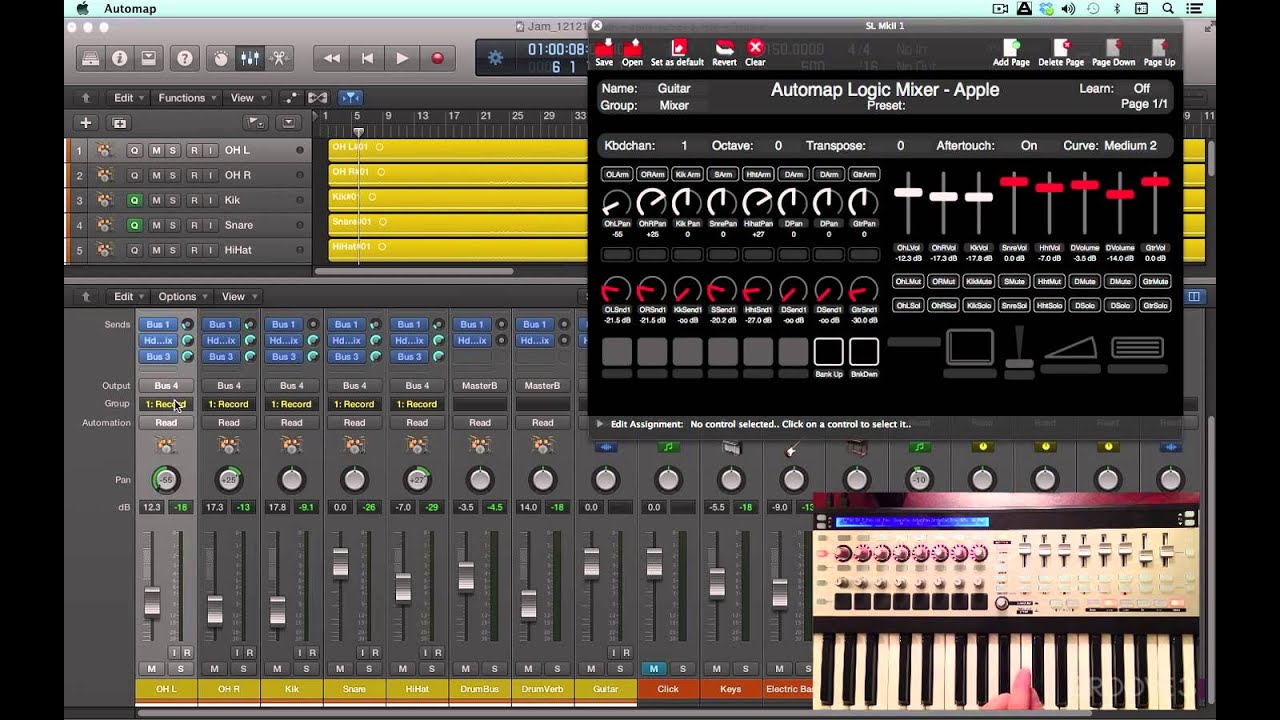The width and height of the screenshot is (1280, 720).
Task: Open mixer Options dropdown
Action: 182,296
